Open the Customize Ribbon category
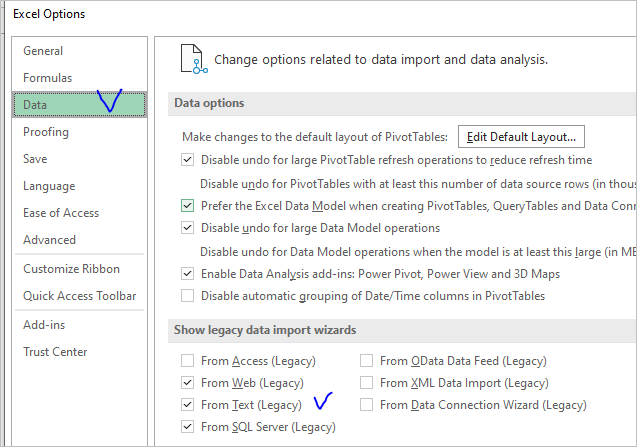This screenshot has width=637, height=447. pyautogui.click(x=71, y=269)
